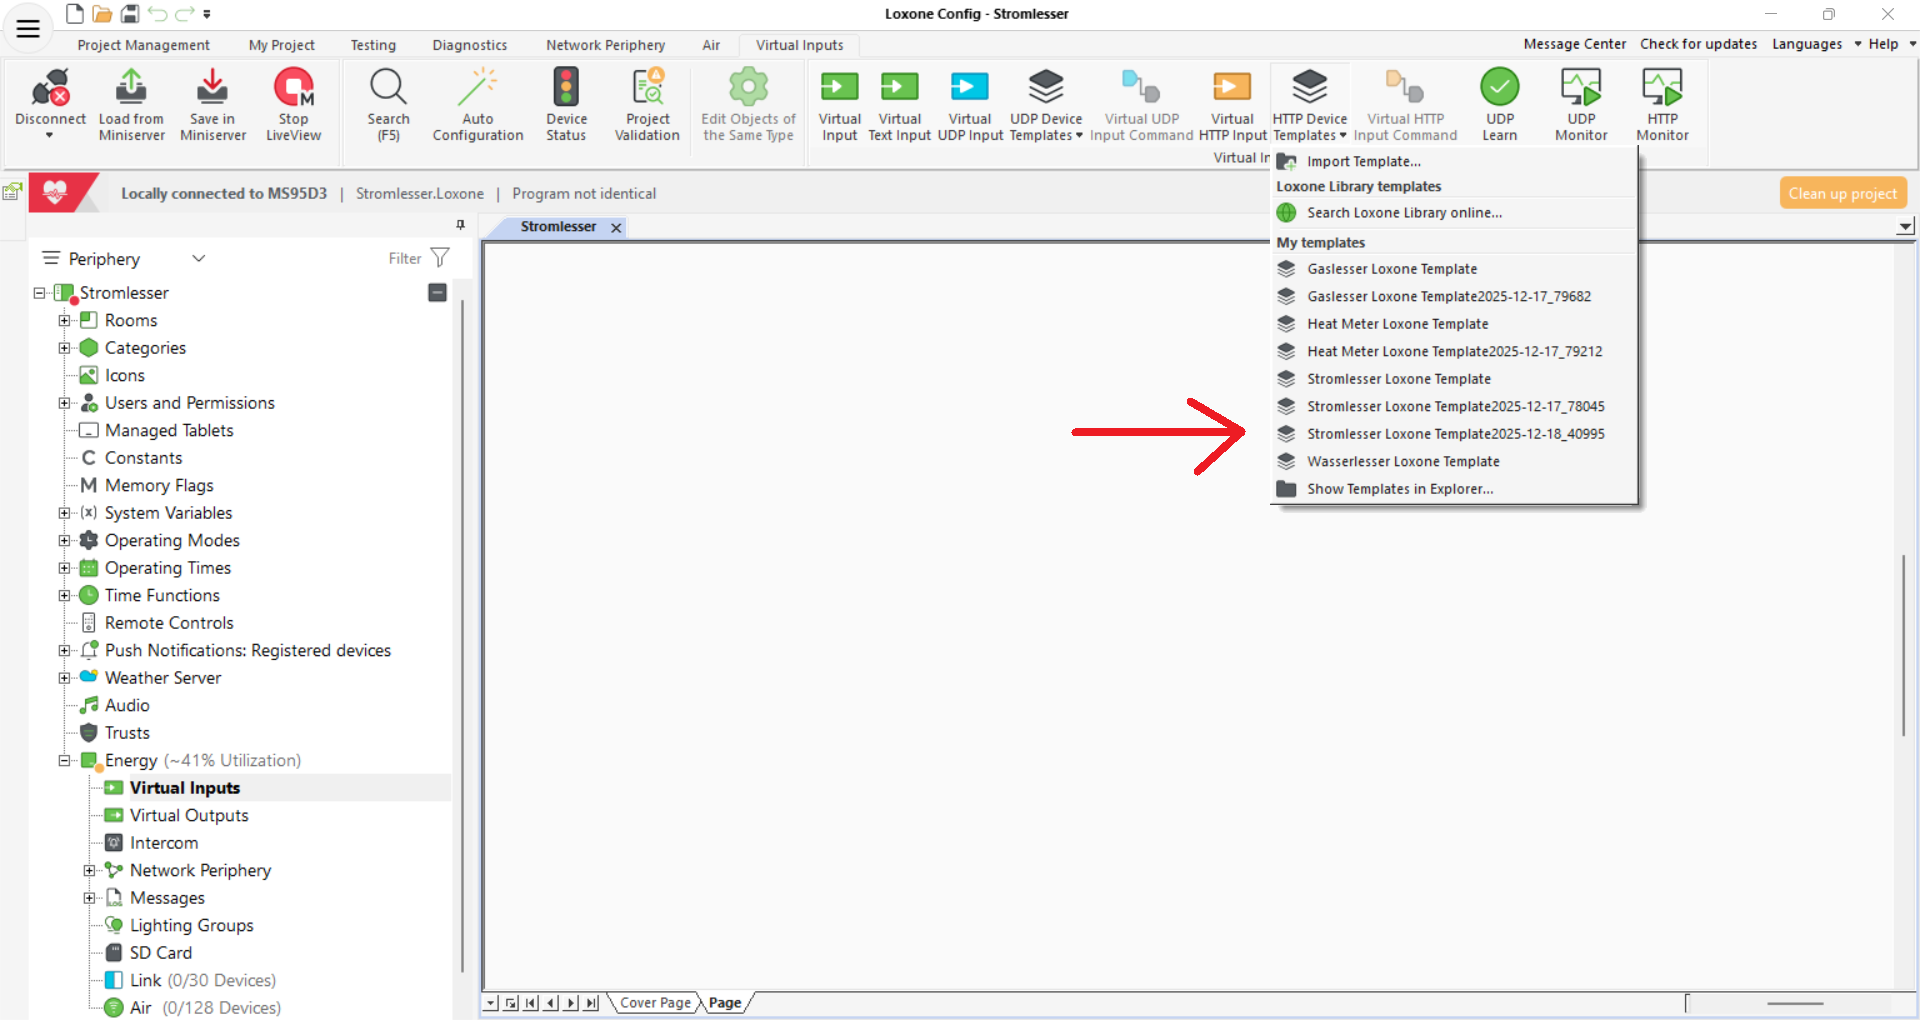Collapse the Stromlesser root tree node
Image resolution: width=1920 pixels, height=1020 pixels.
40,293
